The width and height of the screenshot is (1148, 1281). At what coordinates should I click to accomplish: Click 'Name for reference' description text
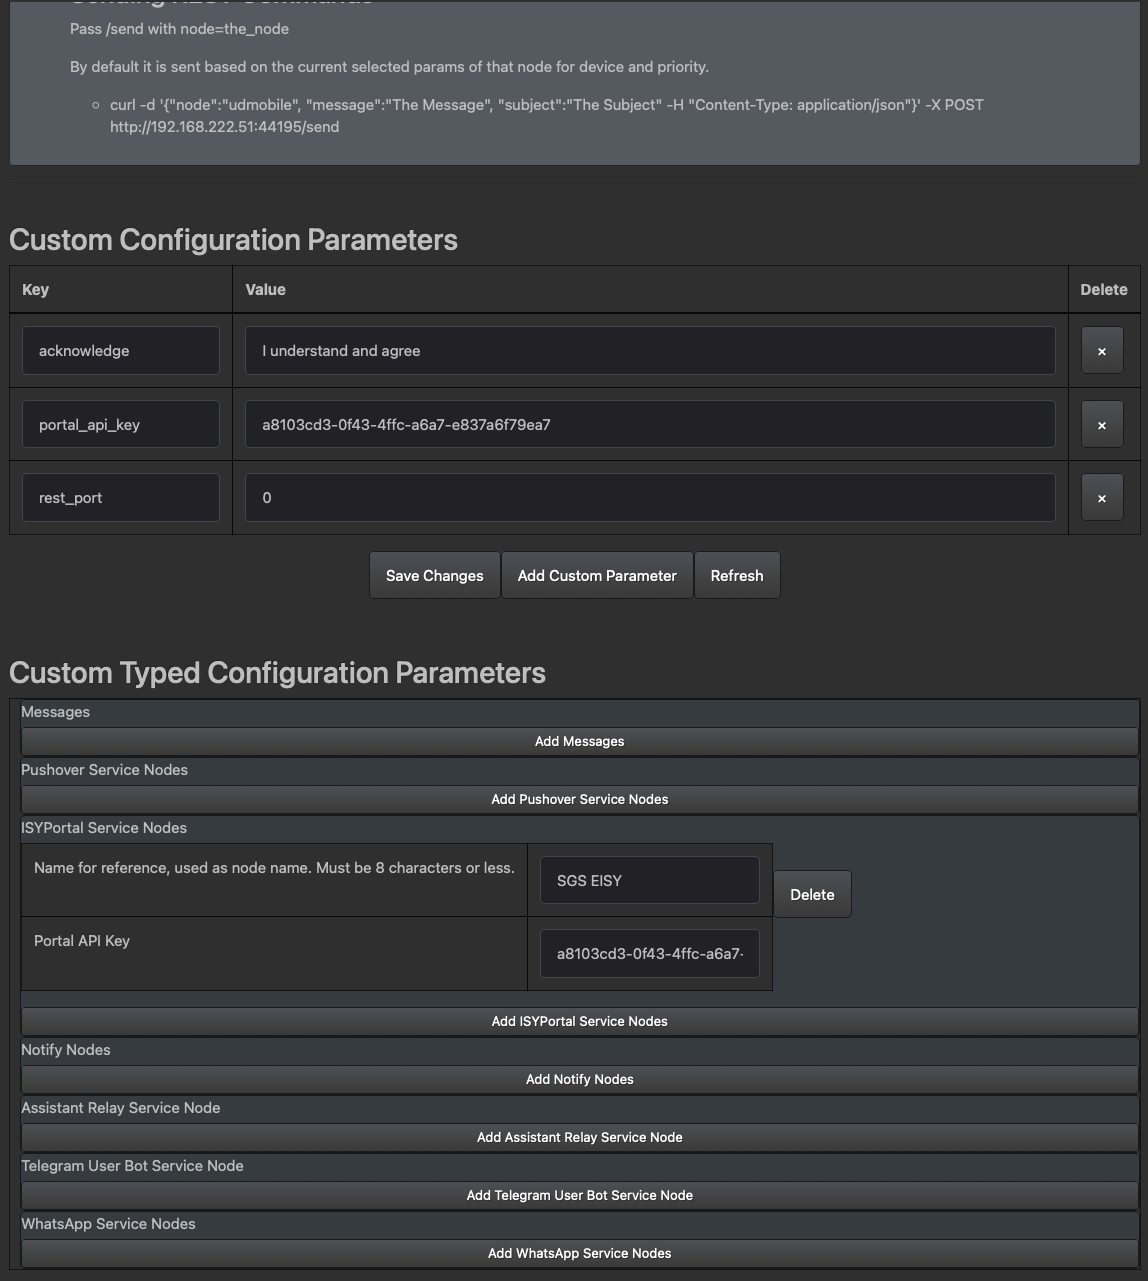click(x=274, y=868)
